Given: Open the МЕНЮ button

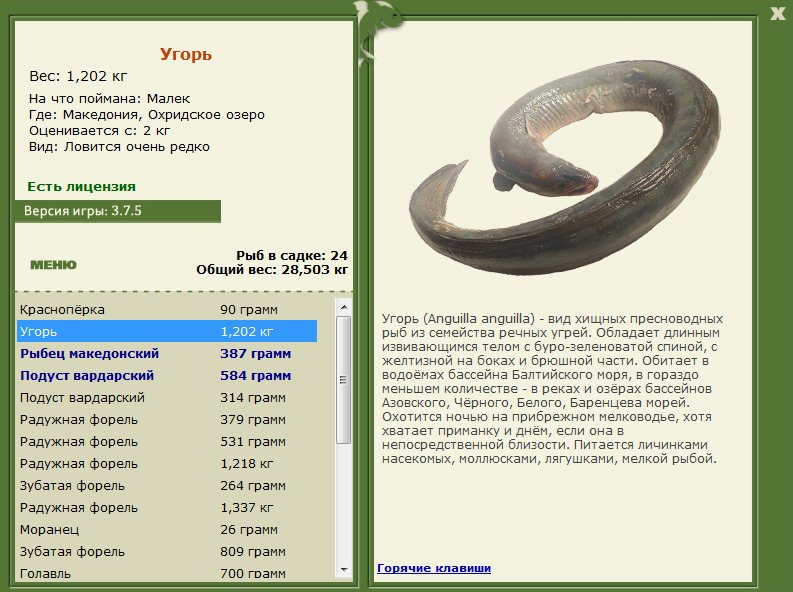Looking at the screenshot, I should [x=54, y=265].
